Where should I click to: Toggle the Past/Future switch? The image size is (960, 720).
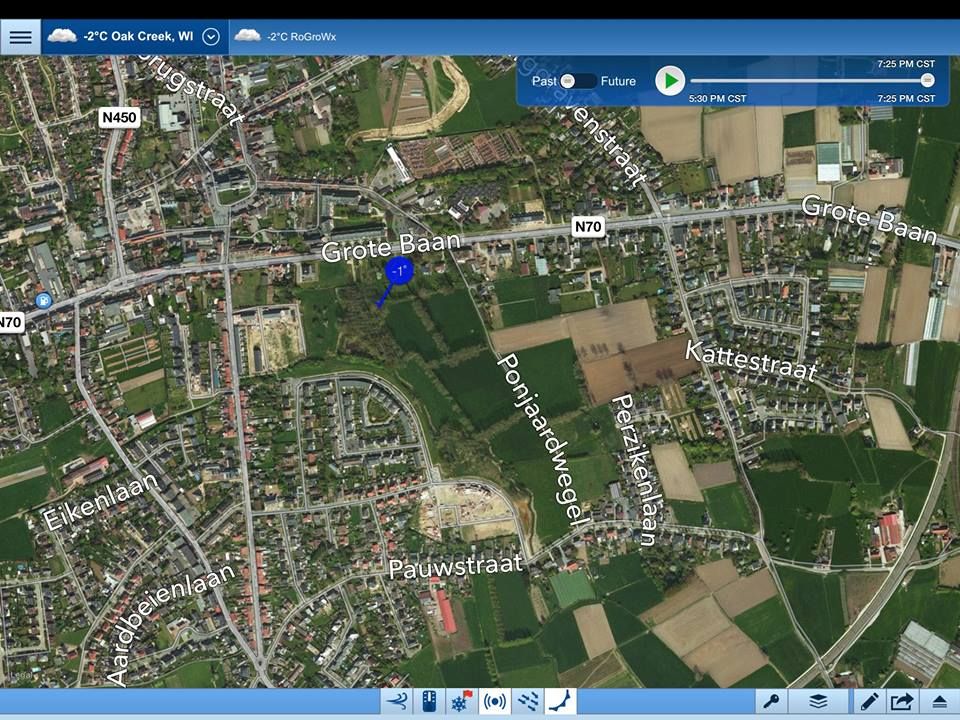578,81
